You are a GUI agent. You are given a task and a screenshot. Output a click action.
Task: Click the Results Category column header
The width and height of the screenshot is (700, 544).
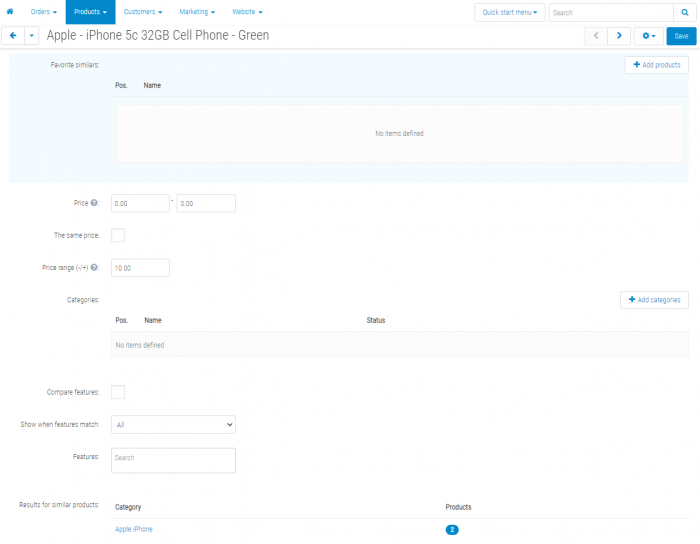128,507
